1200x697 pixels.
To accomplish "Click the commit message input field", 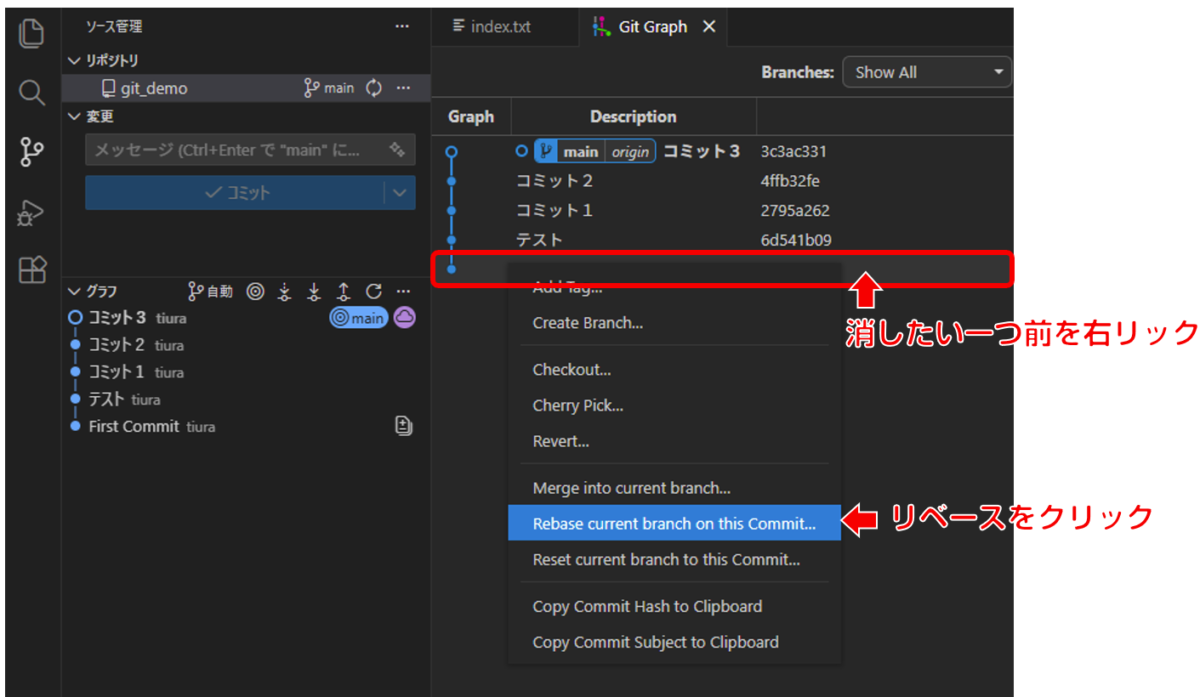I will pyautogui.click(x=235, y=150).
